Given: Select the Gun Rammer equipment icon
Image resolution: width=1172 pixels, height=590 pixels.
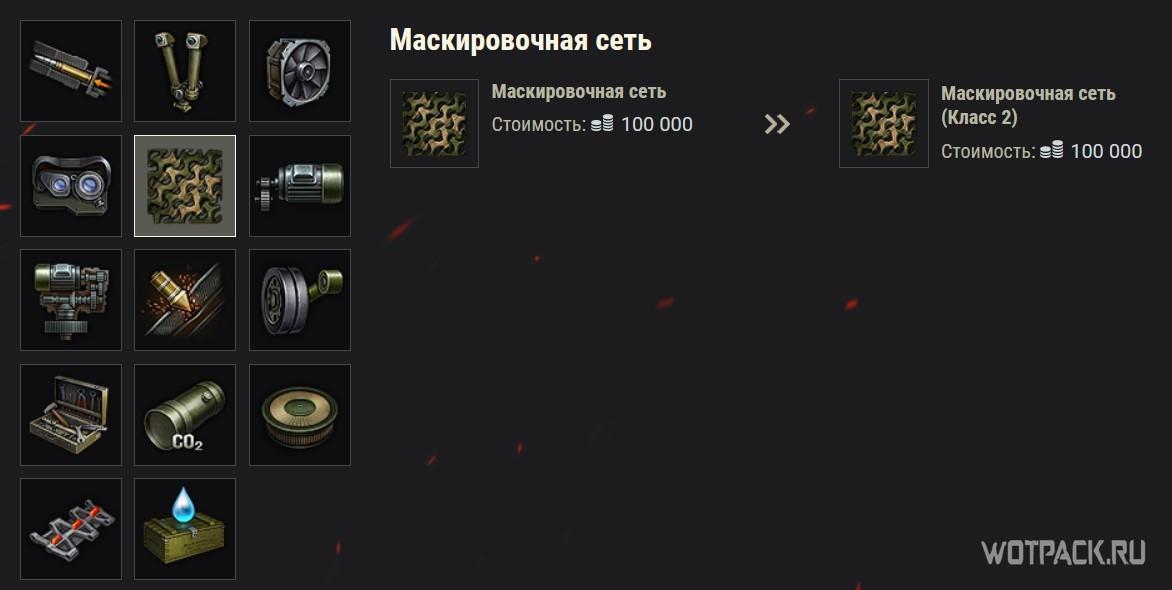Looking at the screenshot, I should coord(71,71).
